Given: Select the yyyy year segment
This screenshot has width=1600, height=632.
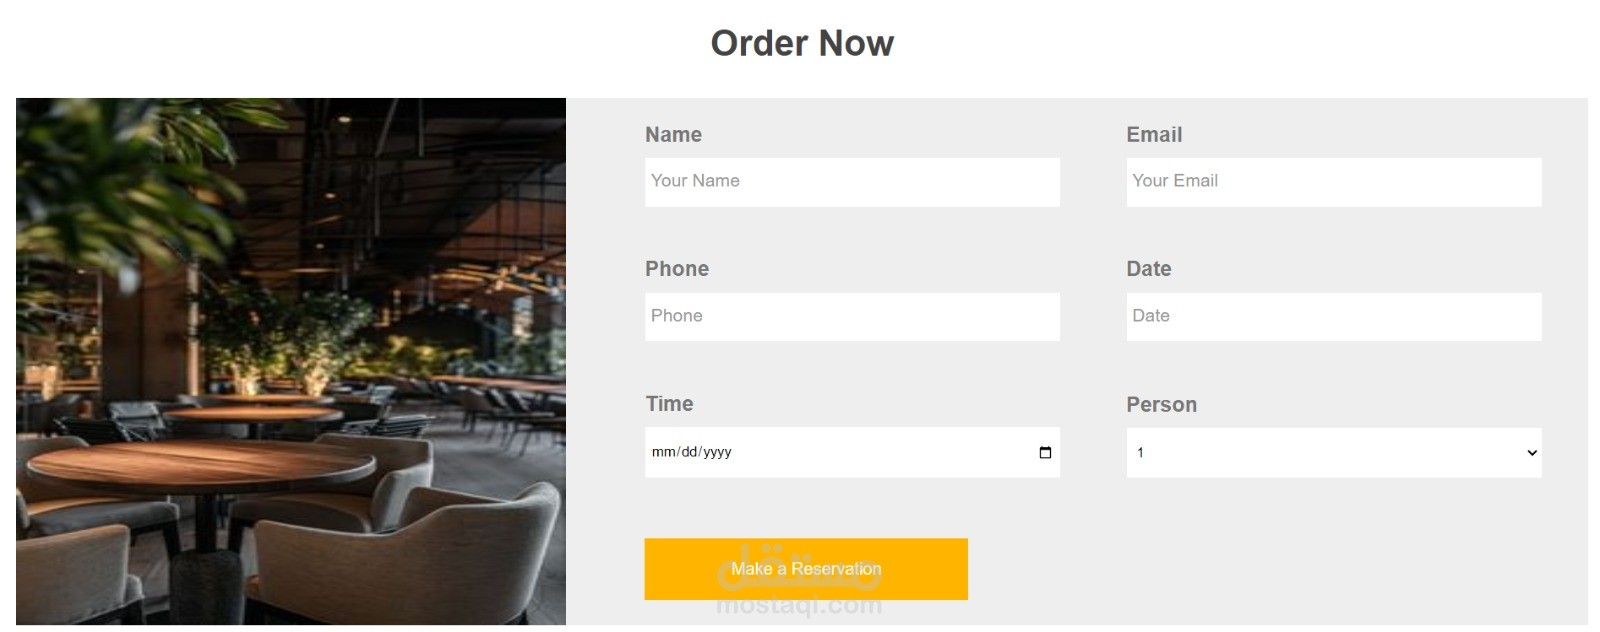Looking at the screenshot, I should point(717,452).
